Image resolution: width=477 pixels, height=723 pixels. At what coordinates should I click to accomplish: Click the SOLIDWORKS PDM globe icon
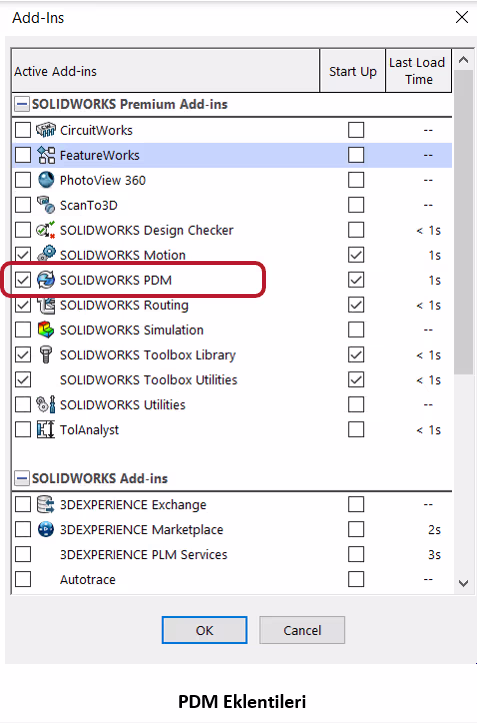pos(46,280)
